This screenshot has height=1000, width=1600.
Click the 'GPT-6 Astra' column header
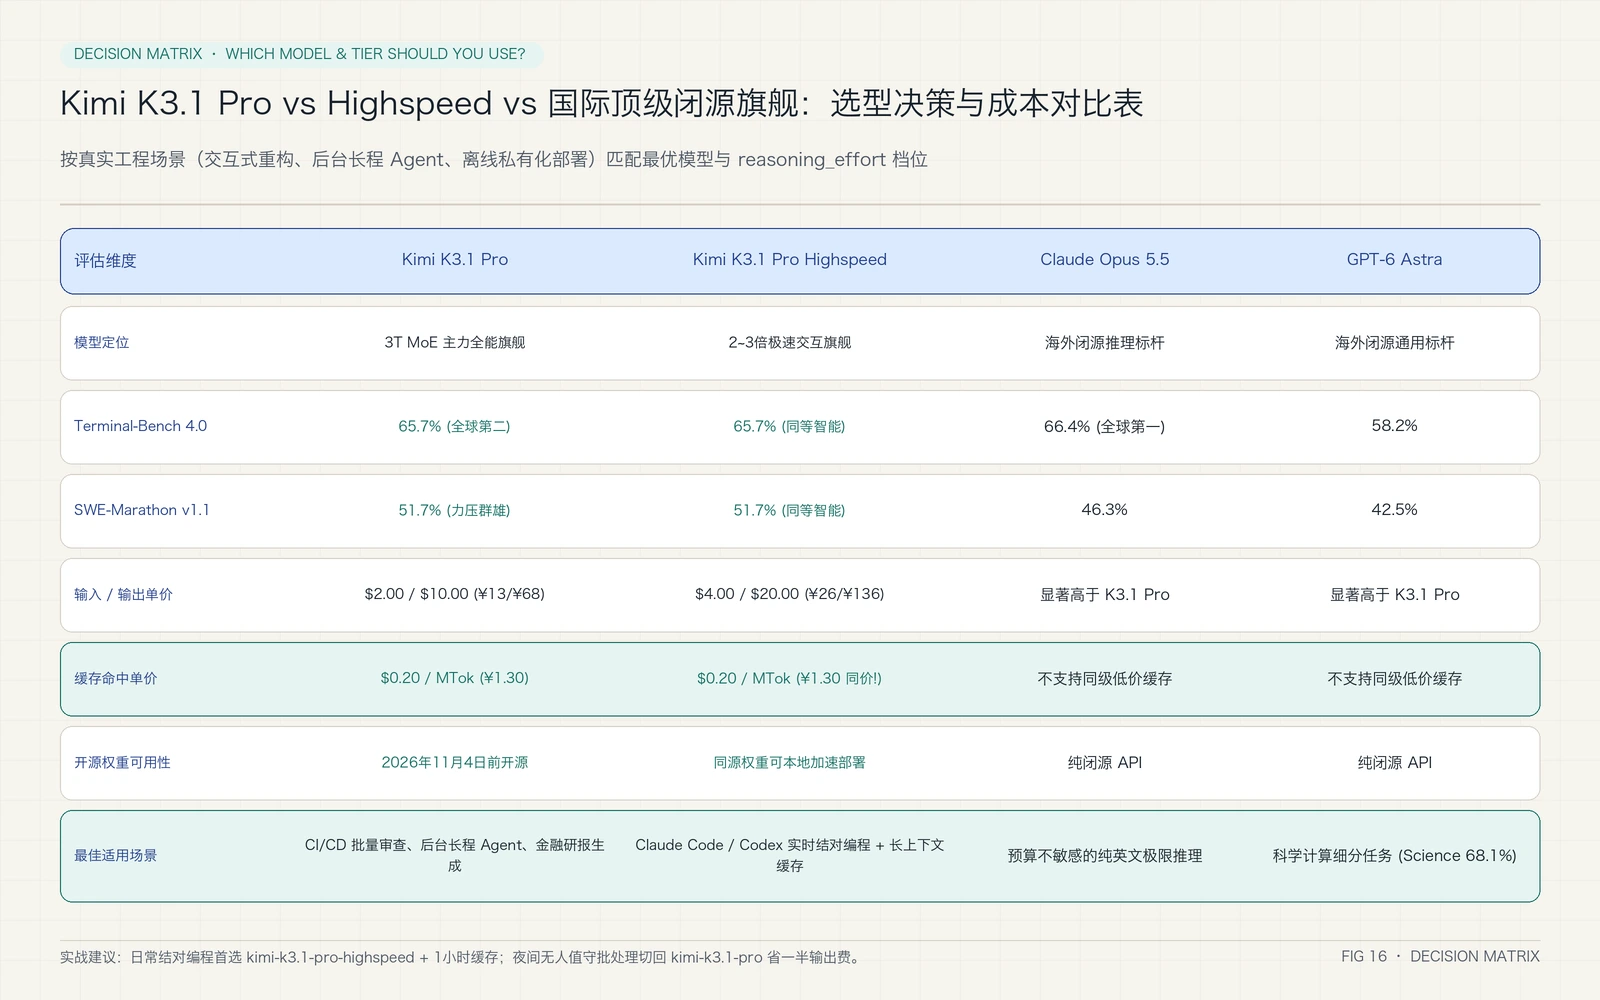[1395, 260]
